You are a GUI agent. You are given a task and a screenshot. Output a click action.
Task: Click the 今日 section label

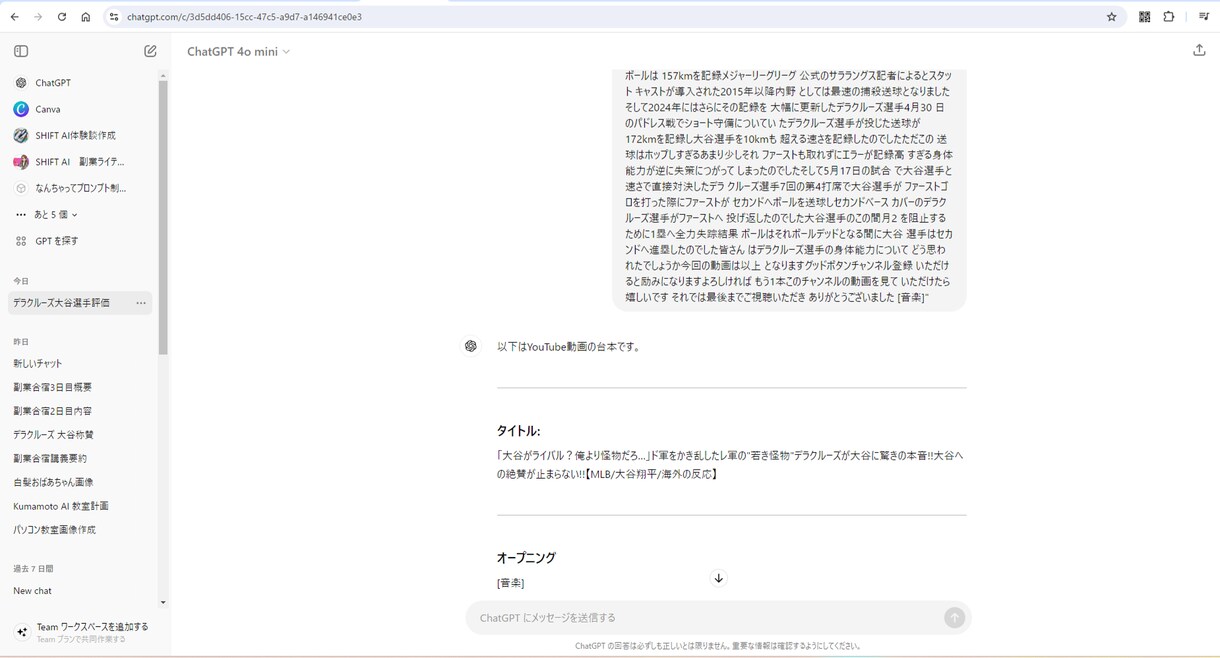[x=21, y=281]
